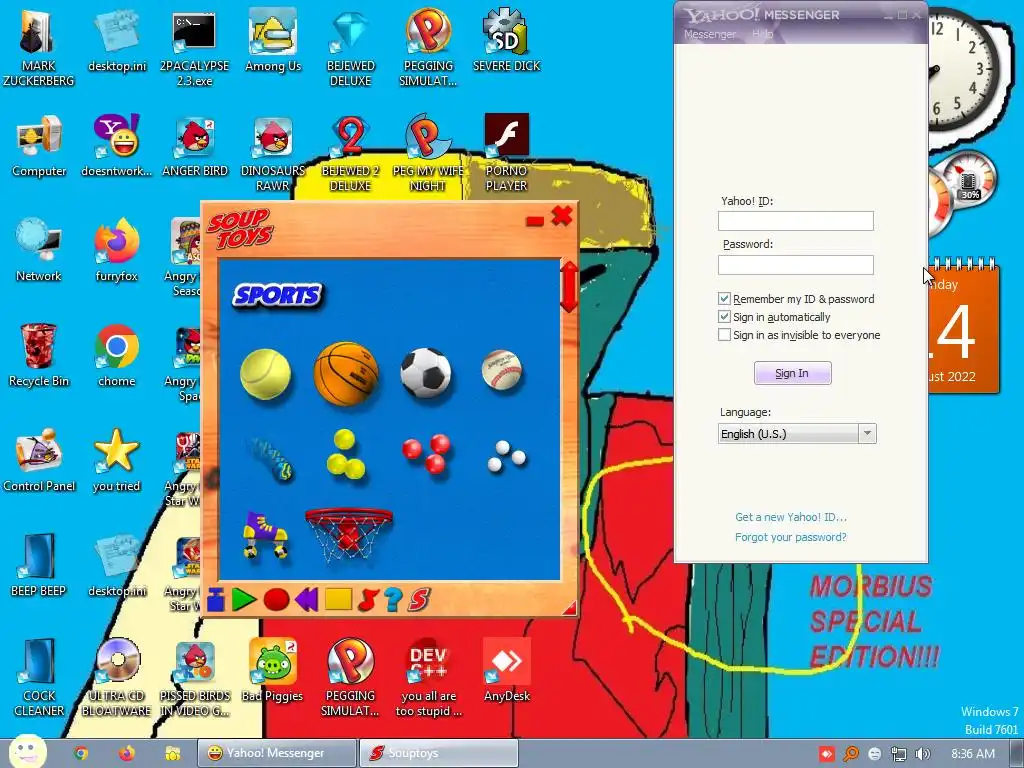The width and height of the screenshot is (1024, 768).
Task: Select the roller skate toy
Action: [x=264, y=535]
